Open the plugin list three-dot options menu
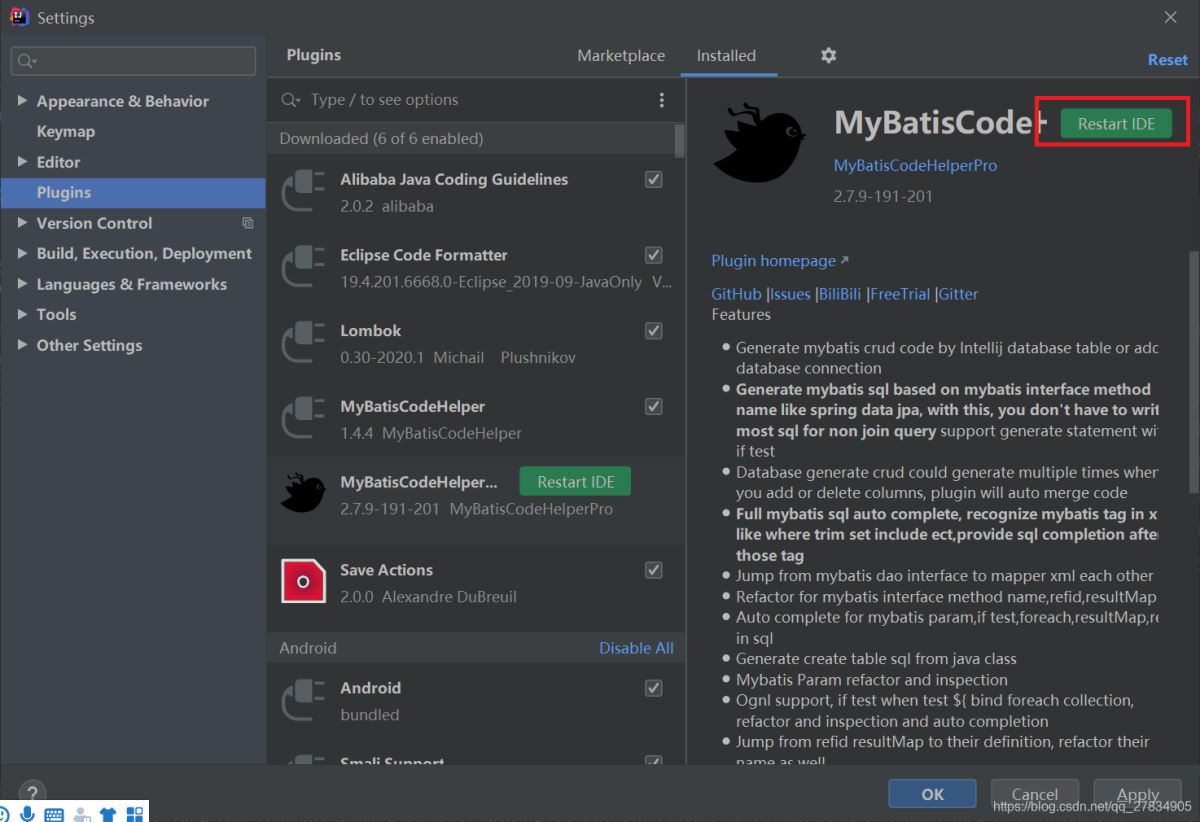The image size is (1200, 822). pos(661,100)
